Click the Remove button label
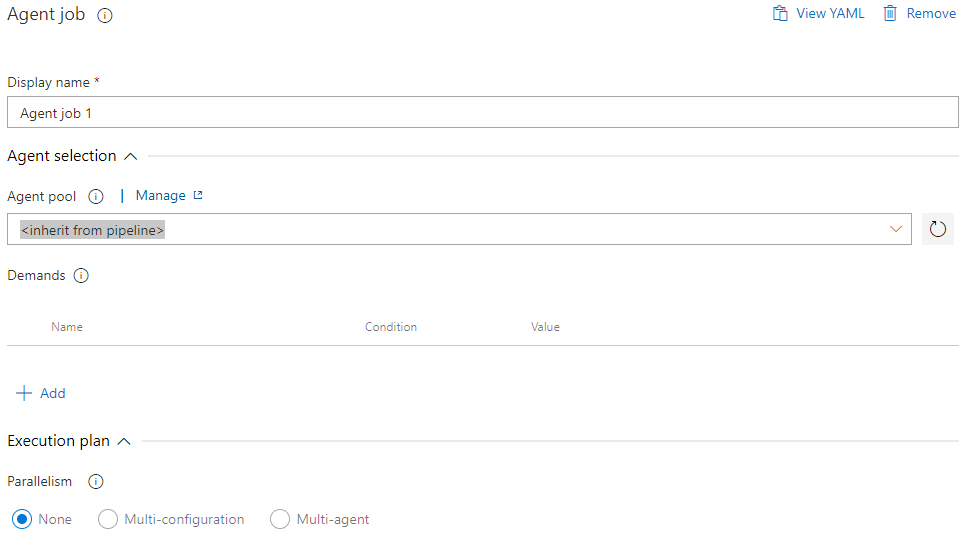The width and height of the screenshot is (969, 547). 931,14
